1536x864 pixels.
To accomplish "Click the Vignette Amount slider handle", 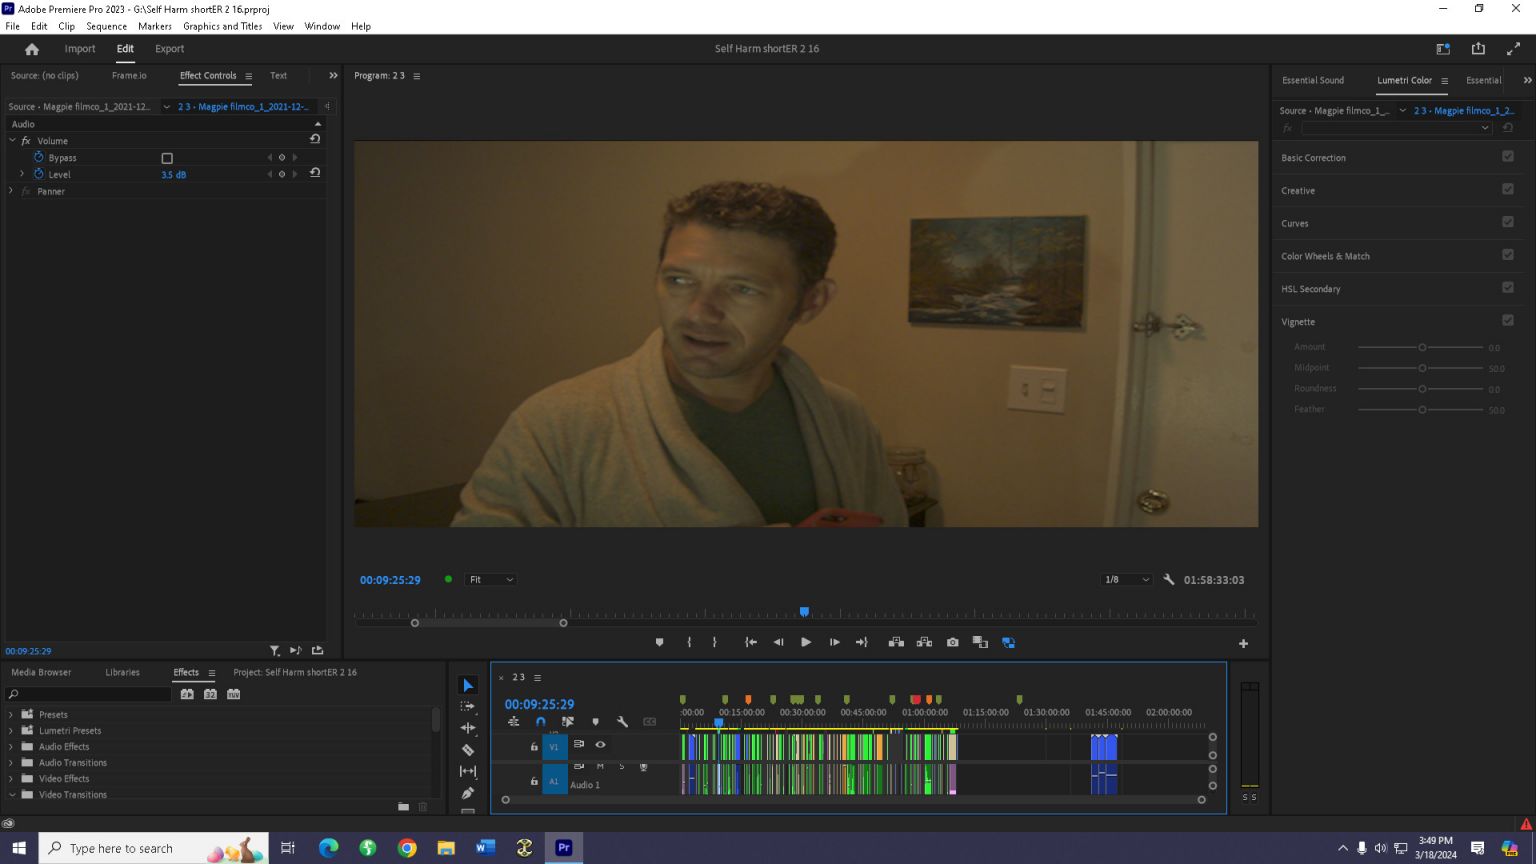I will point(1422,348).
